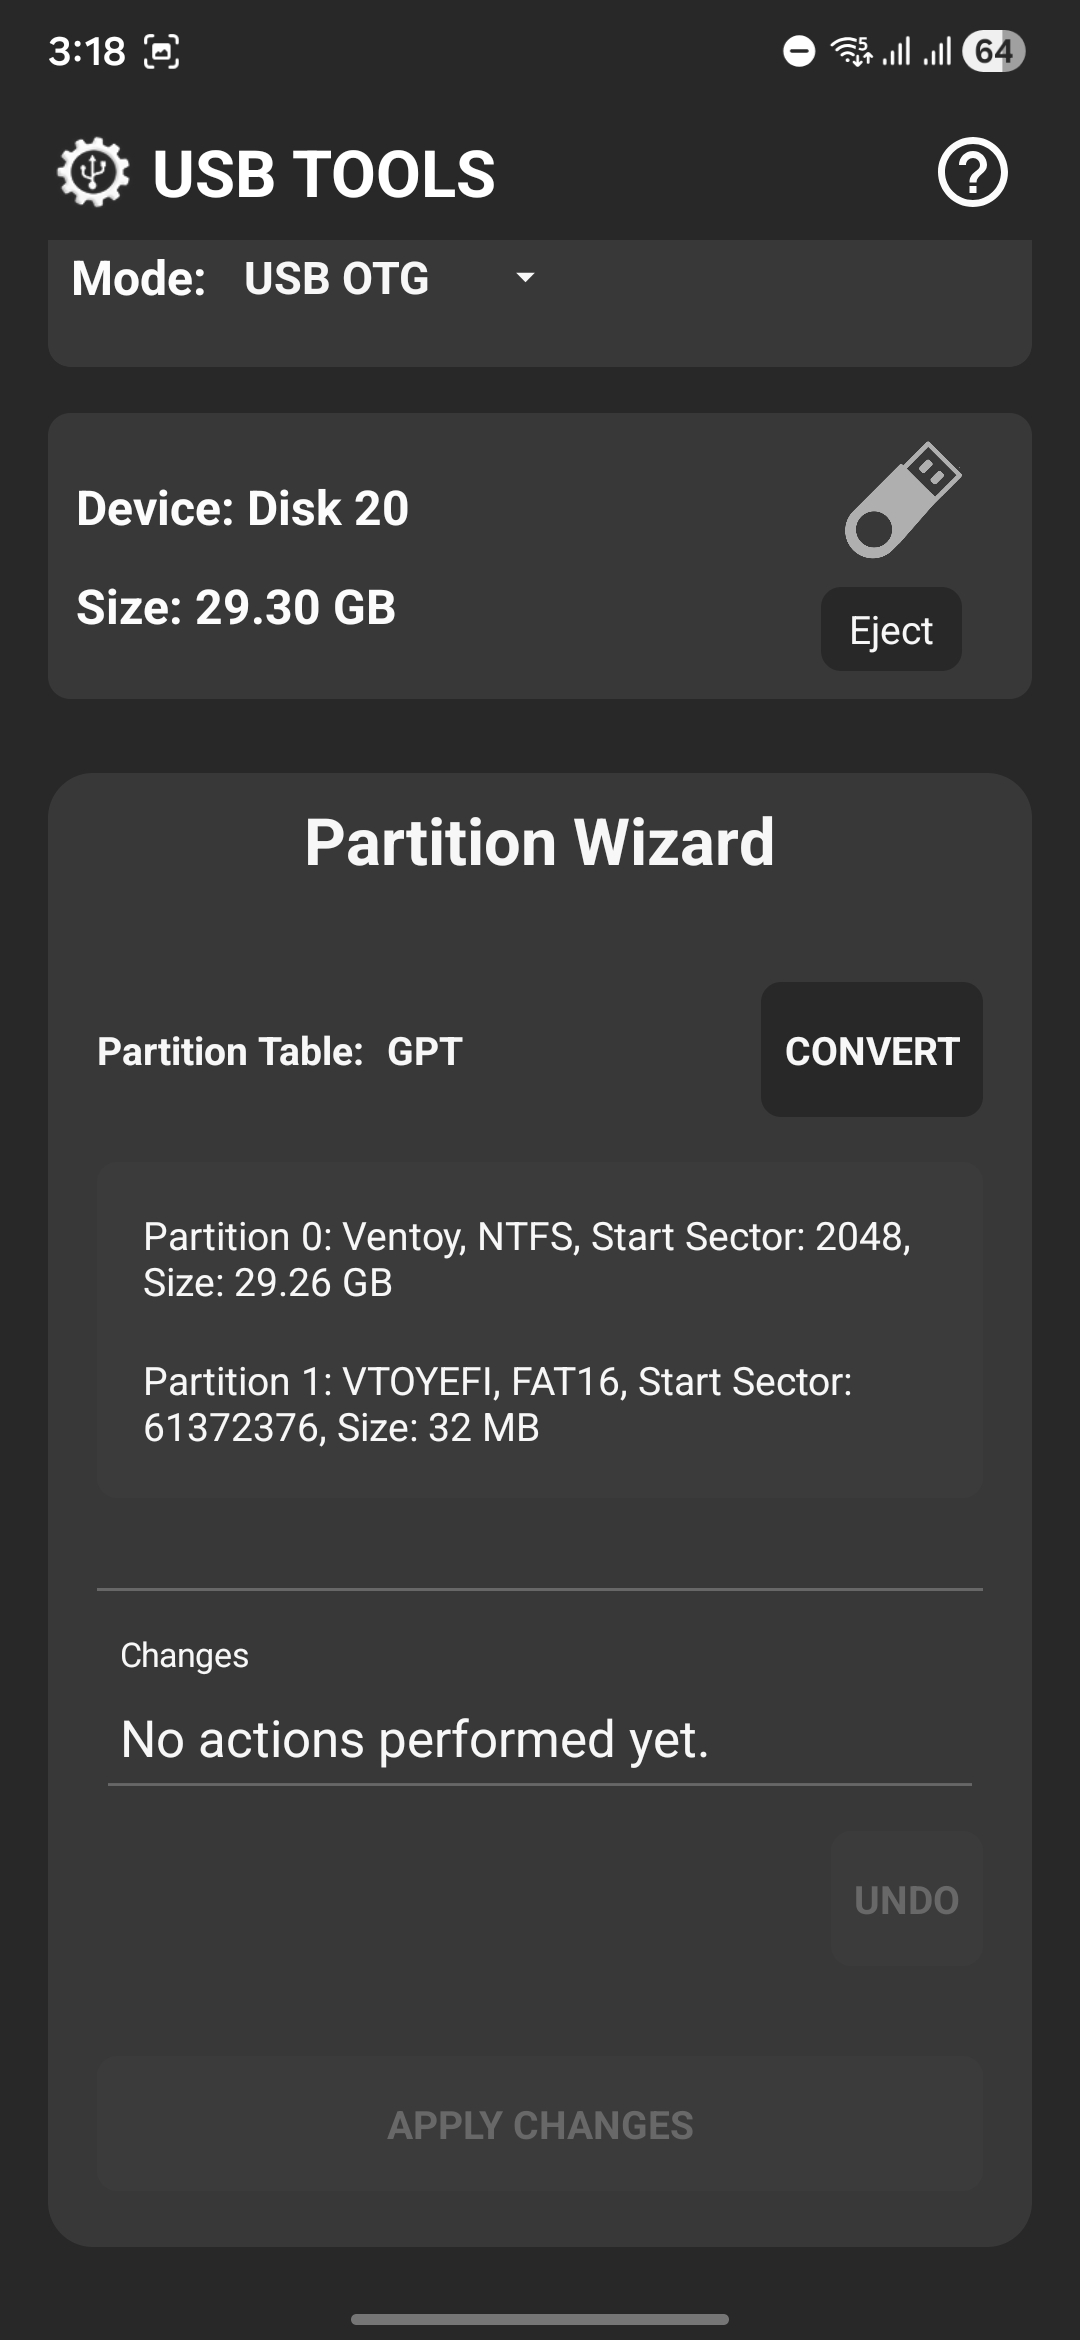The height and width of the screenshot is (2340, 1080).
Task: Tap the Wi-Fi status icon
Action: (851, 51)
